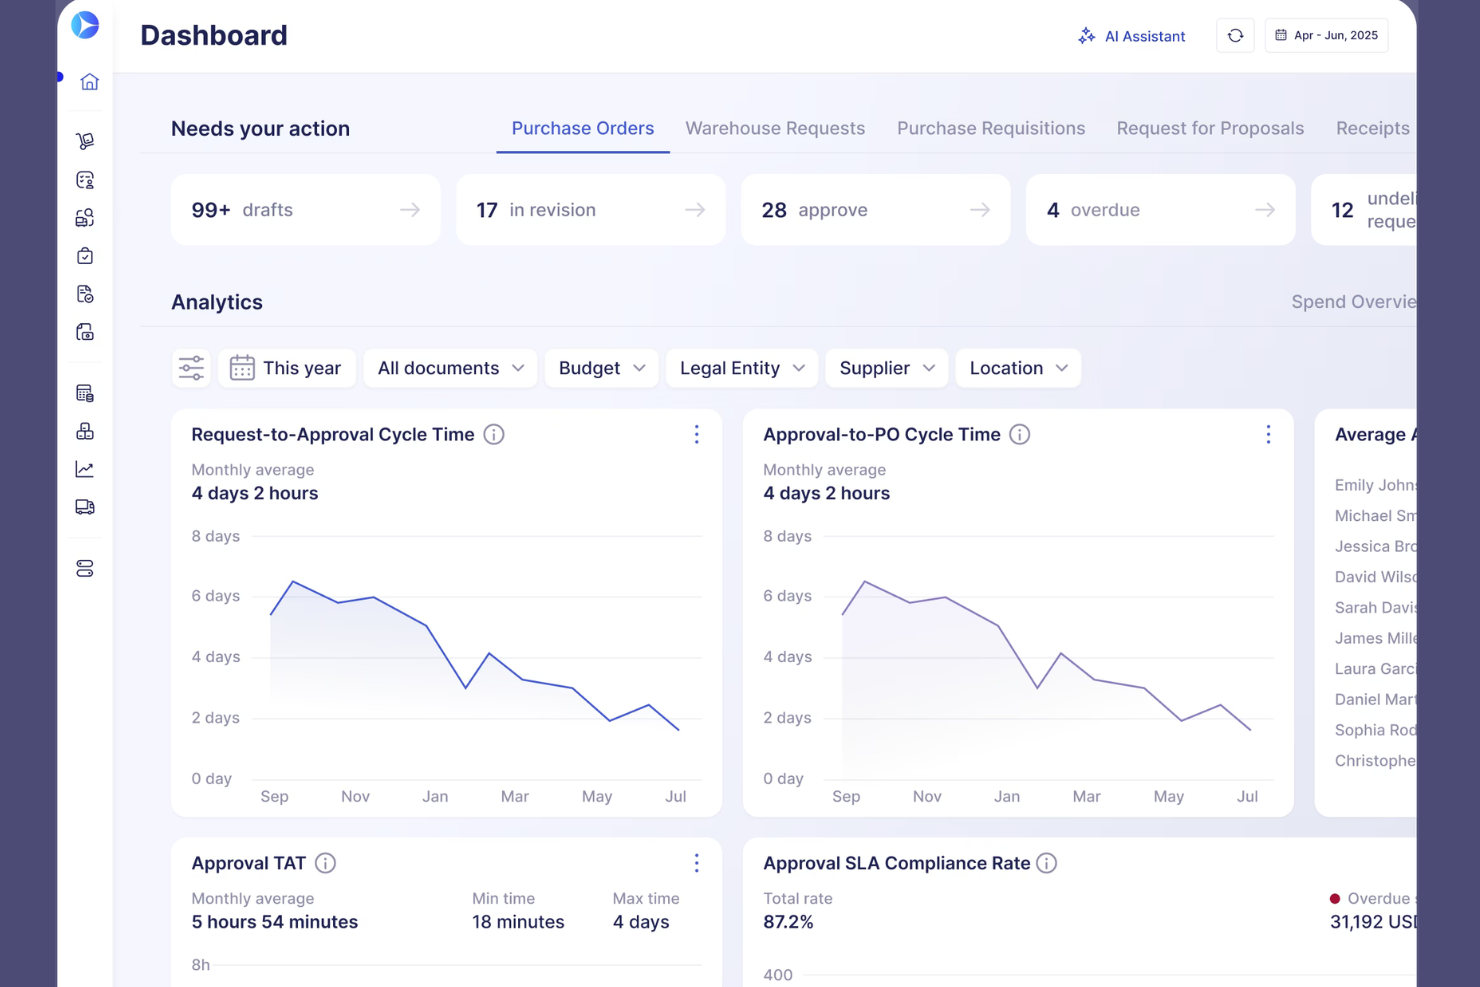Image resolution: width=1480 pixels, height=987 pixels.
Task: Click the red Overdue legend dot
Action: pos(1335,899)
